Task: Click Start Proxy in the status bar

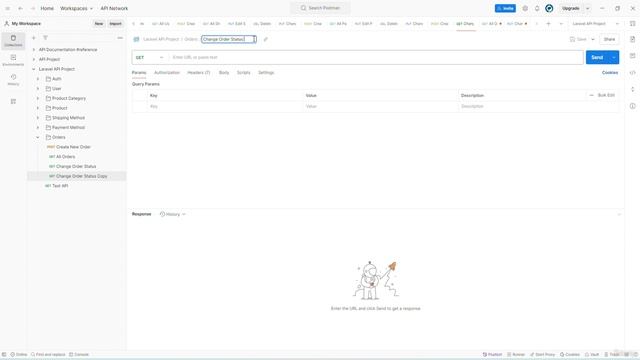Action: point(542,355)
